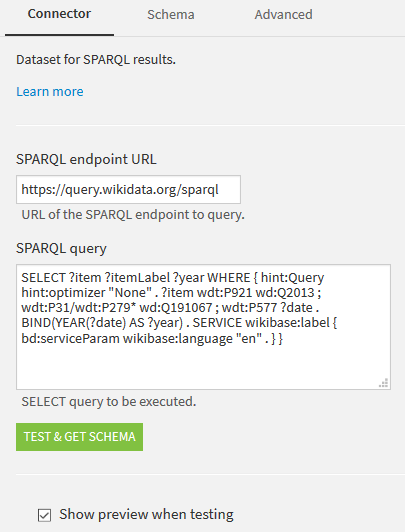Image resolution: width=405 pixels, height=532 pixels.
Task: Click the 'SPARQL endpoint URL' label
Action: [x=86, y=159]
